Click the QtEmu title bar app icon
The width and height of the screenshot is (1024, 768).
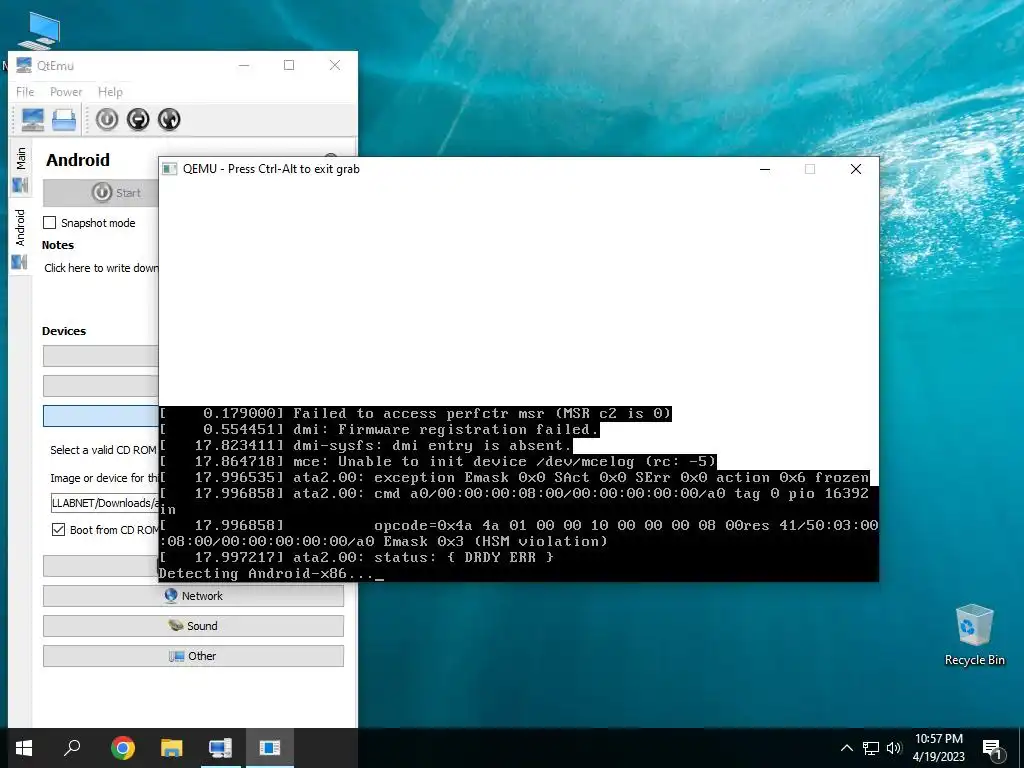pyautogui.click(x=24, y=65)
